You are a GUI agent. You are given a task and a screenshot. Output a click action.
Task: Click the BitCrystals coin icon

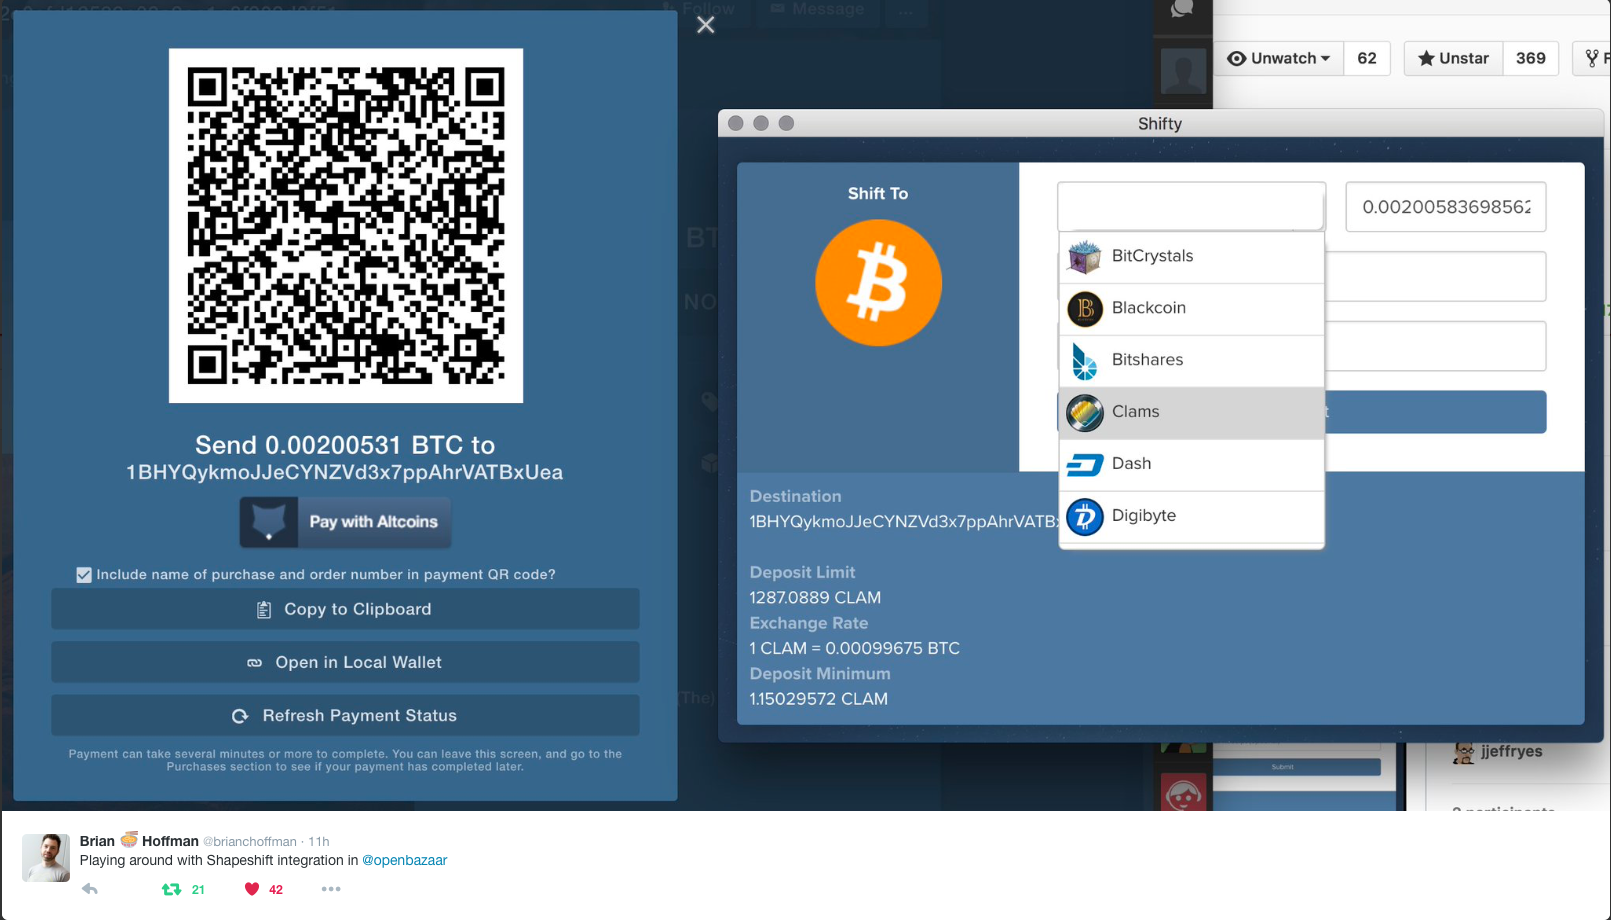pyautogui.click(x=1085, y=257)
